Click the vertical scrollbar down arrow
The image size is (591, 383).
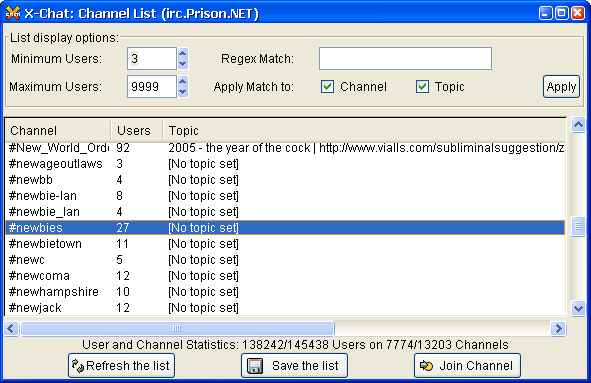[578, 308]
